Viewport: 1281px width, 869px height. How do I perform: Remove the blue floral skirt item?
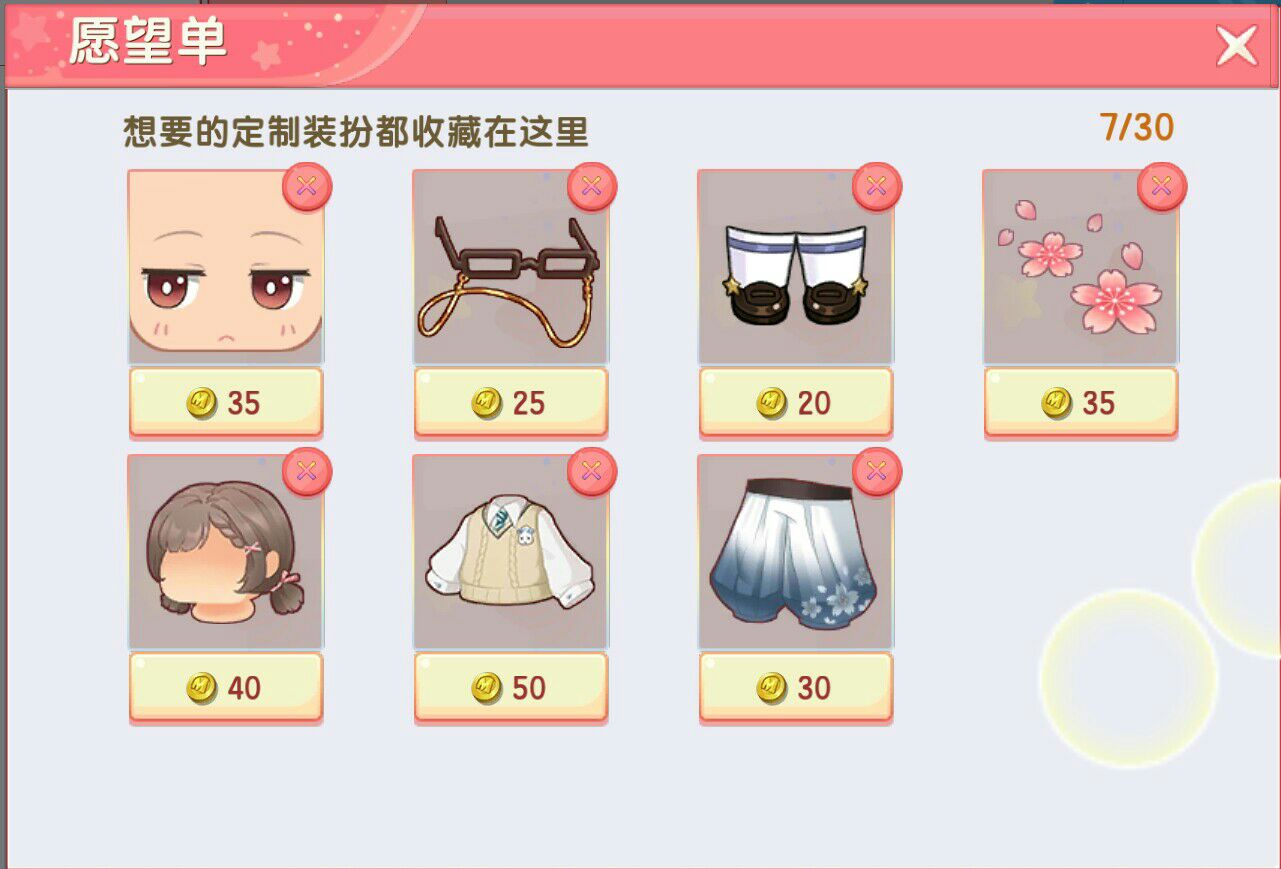[x=877, y=471]
